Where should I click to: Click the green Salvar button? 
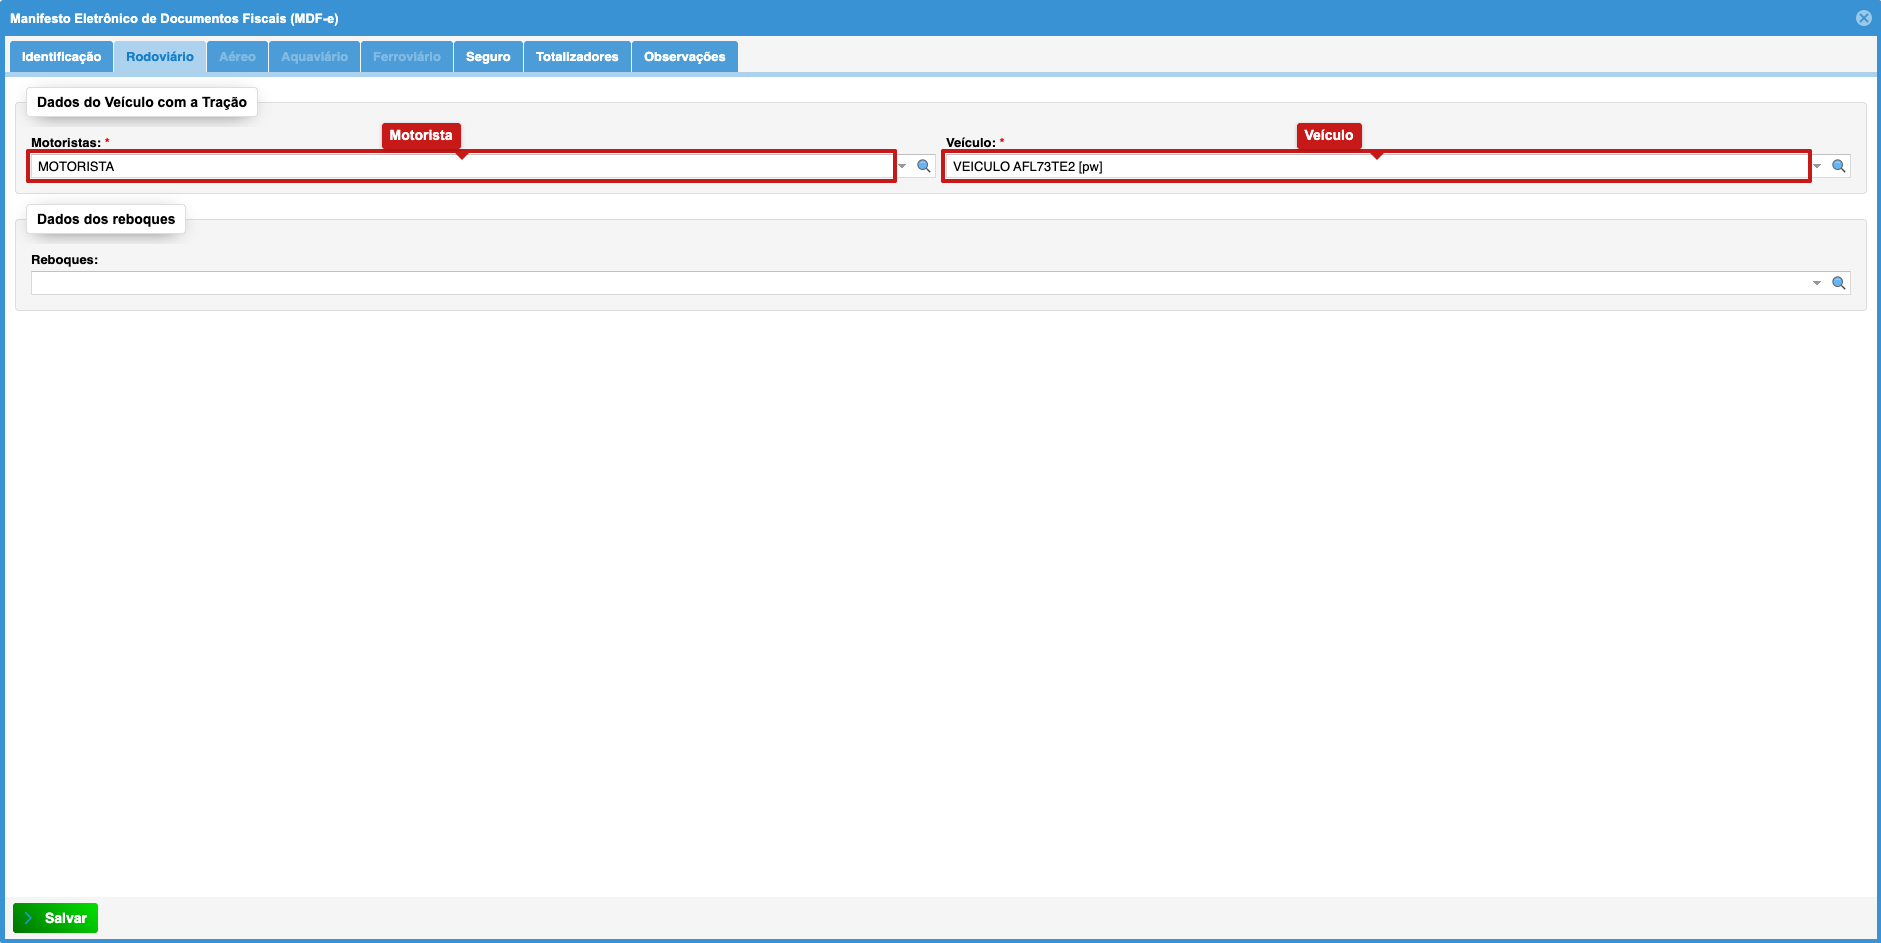point(56,918)
